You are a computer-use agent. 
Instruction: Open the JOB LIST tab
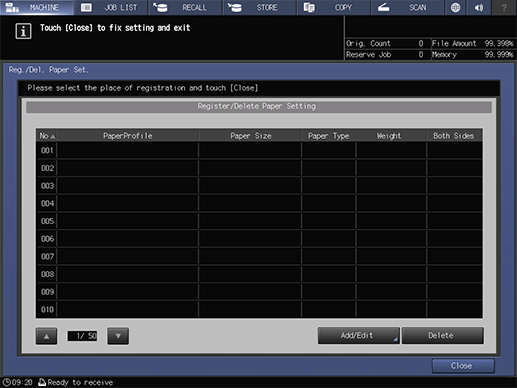(111, 7)
